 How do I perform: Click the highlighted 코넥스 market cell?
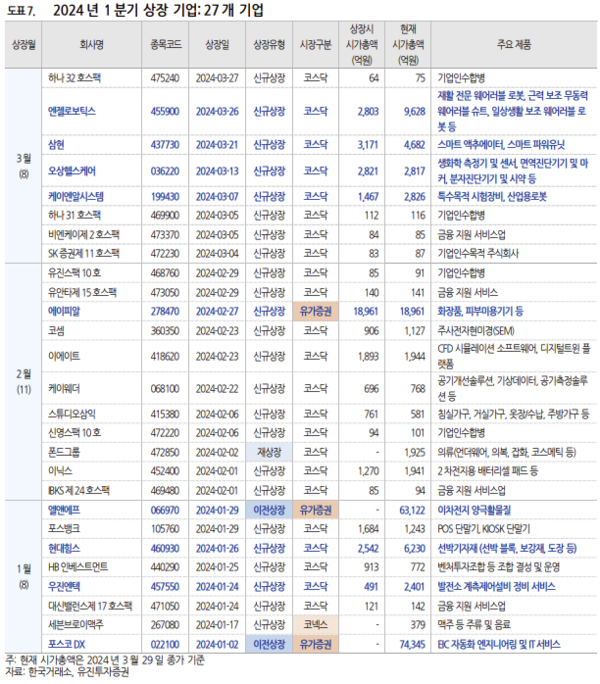coord(315,625)
